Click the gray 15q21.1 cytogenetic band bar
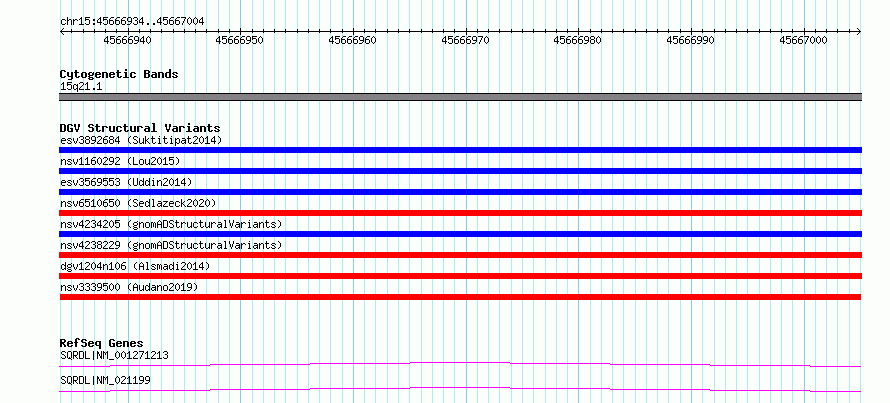The width and height of the screenshot is (890, 403). (460, 97)
